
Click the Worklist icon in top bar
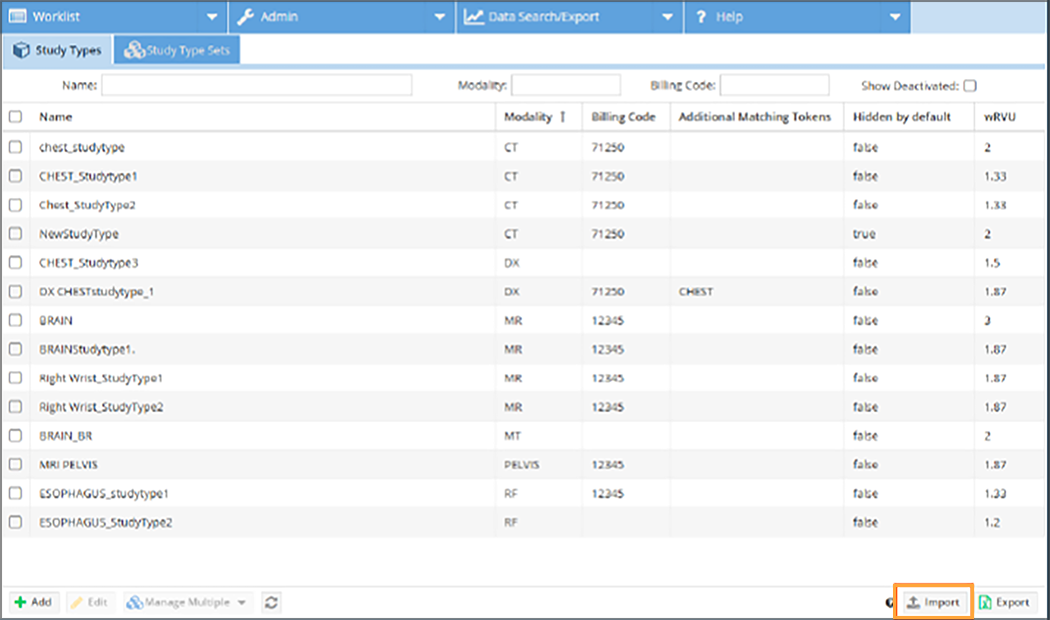tap(17, 17)
